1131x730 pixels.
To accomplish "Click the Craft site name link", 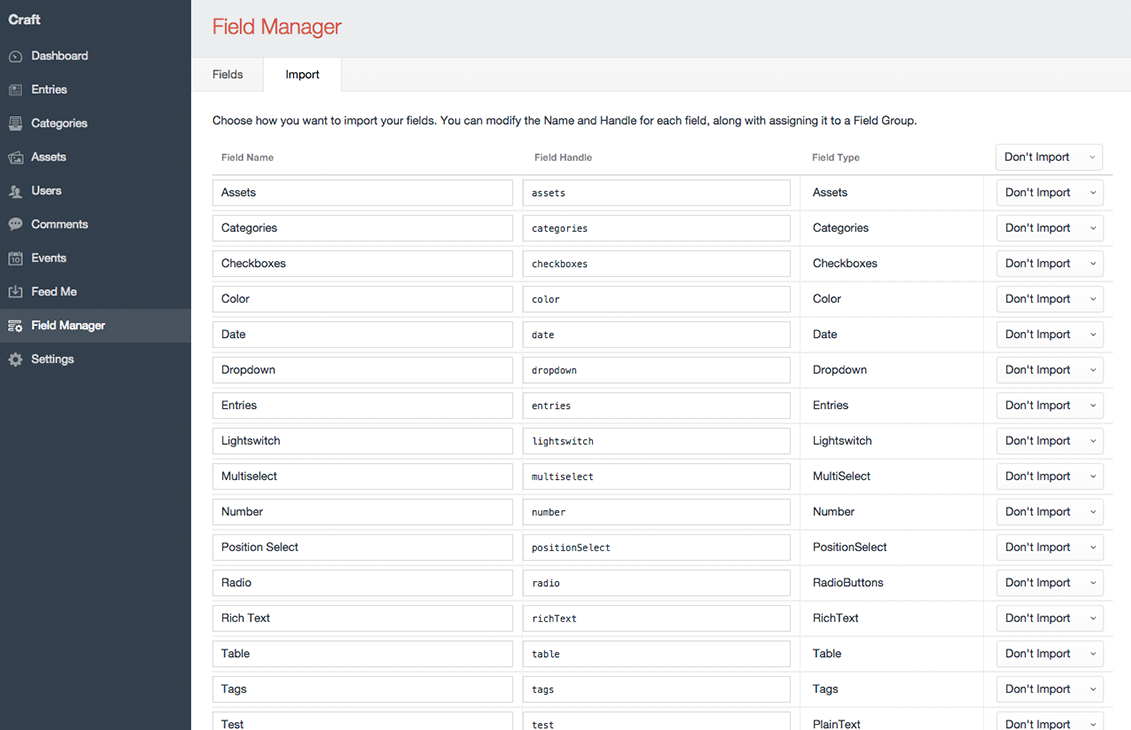I will coord(25,19).
